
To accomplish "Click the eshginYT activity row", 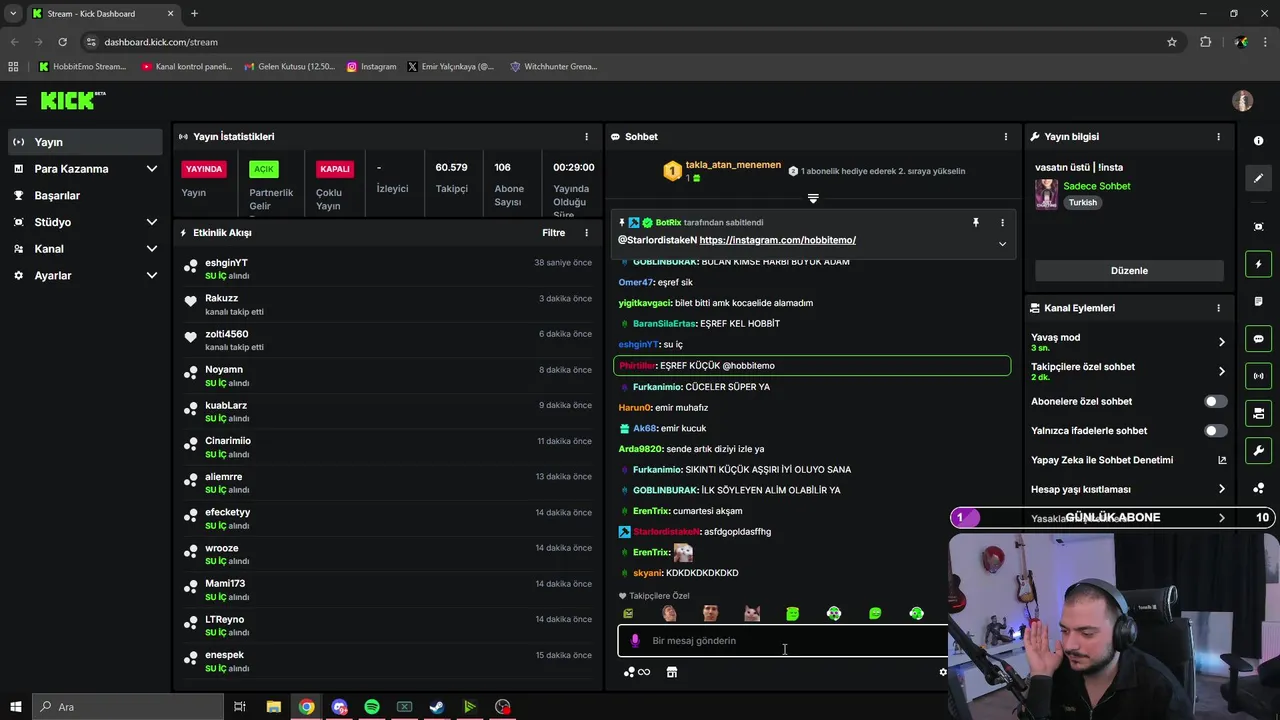I will tap(386, 269).
